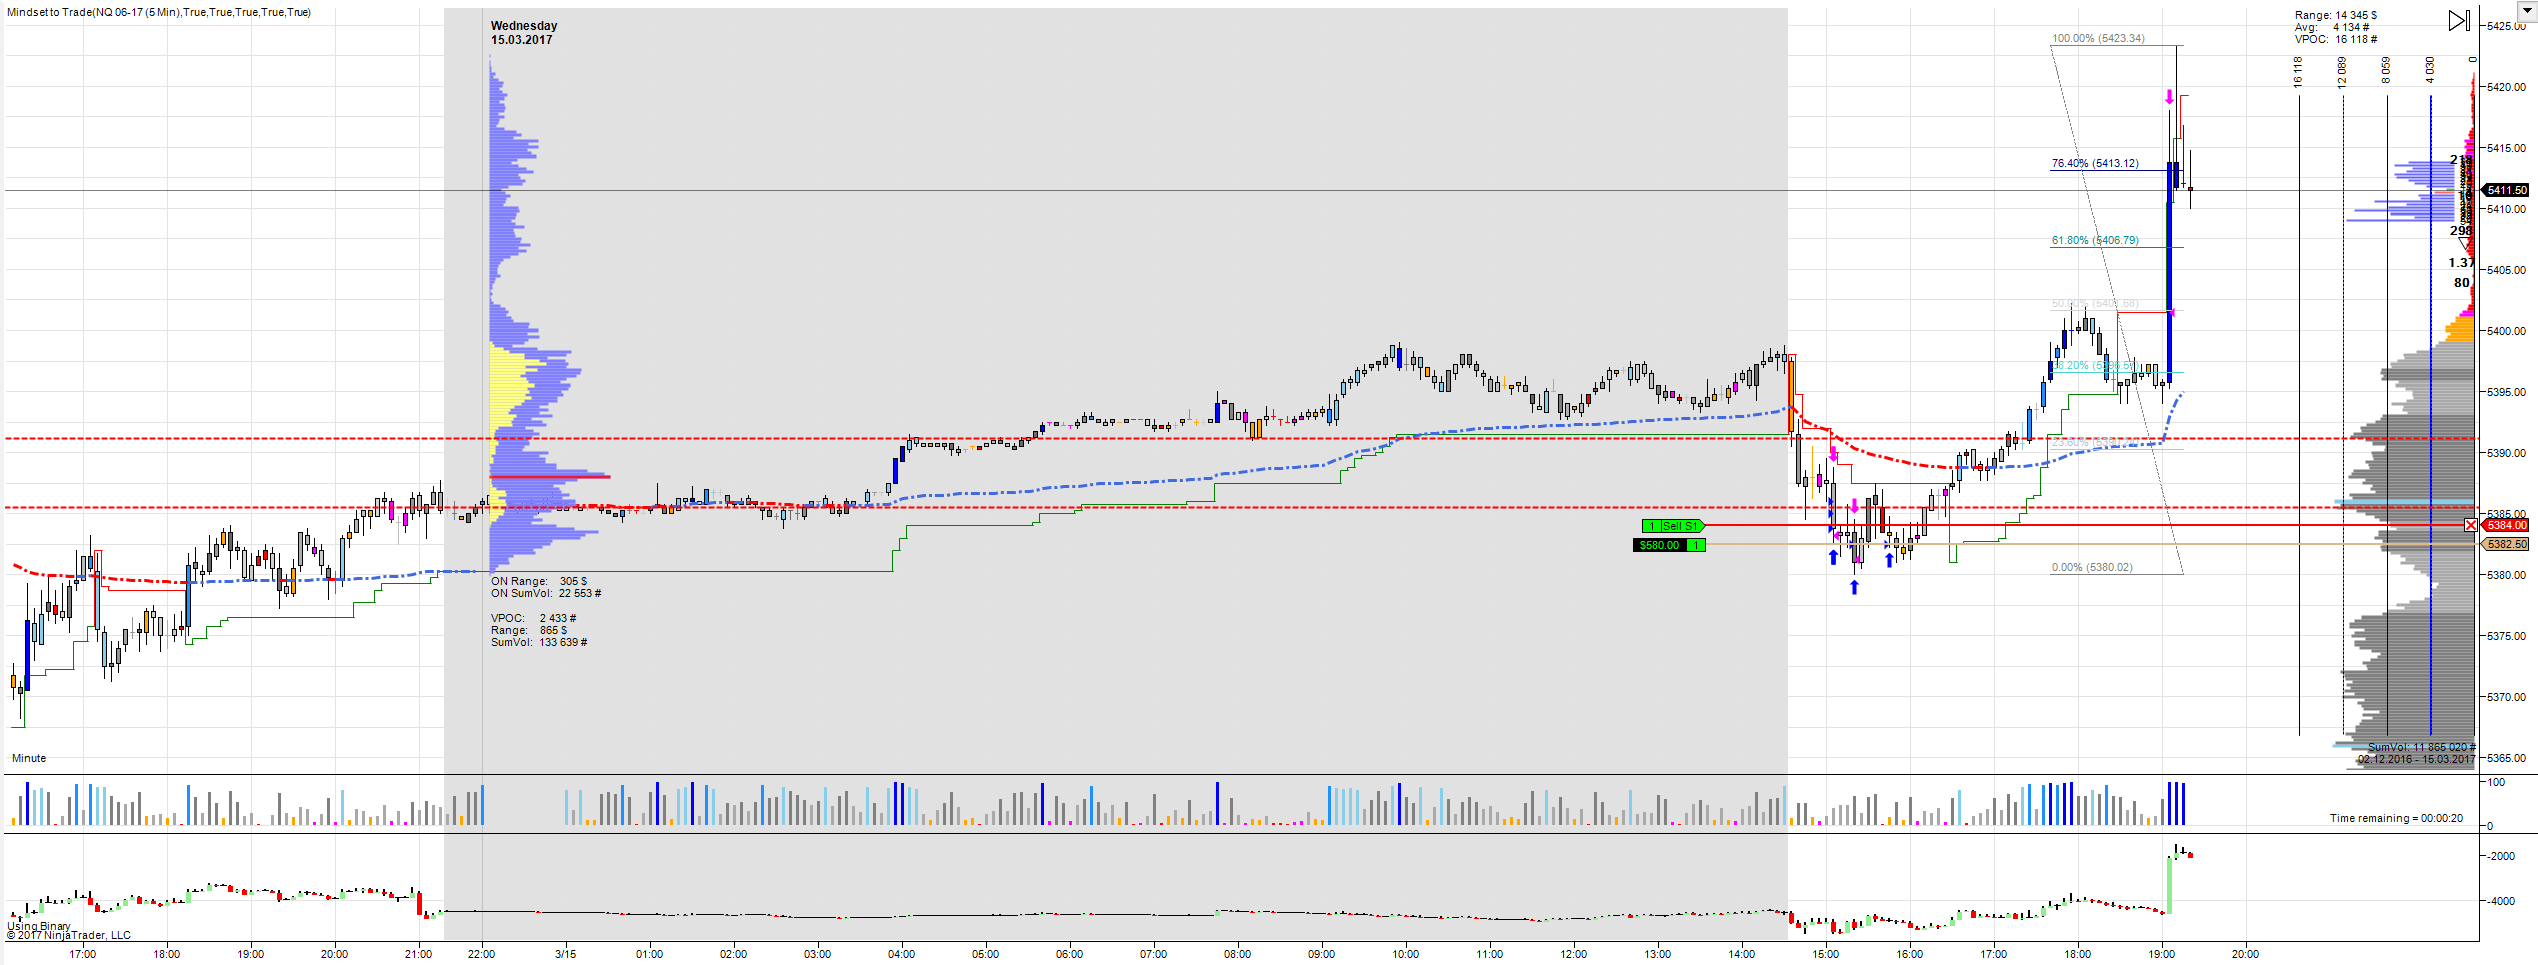
Task: Click the black 5411.50 current price marker
Action: click(2506, 190)
